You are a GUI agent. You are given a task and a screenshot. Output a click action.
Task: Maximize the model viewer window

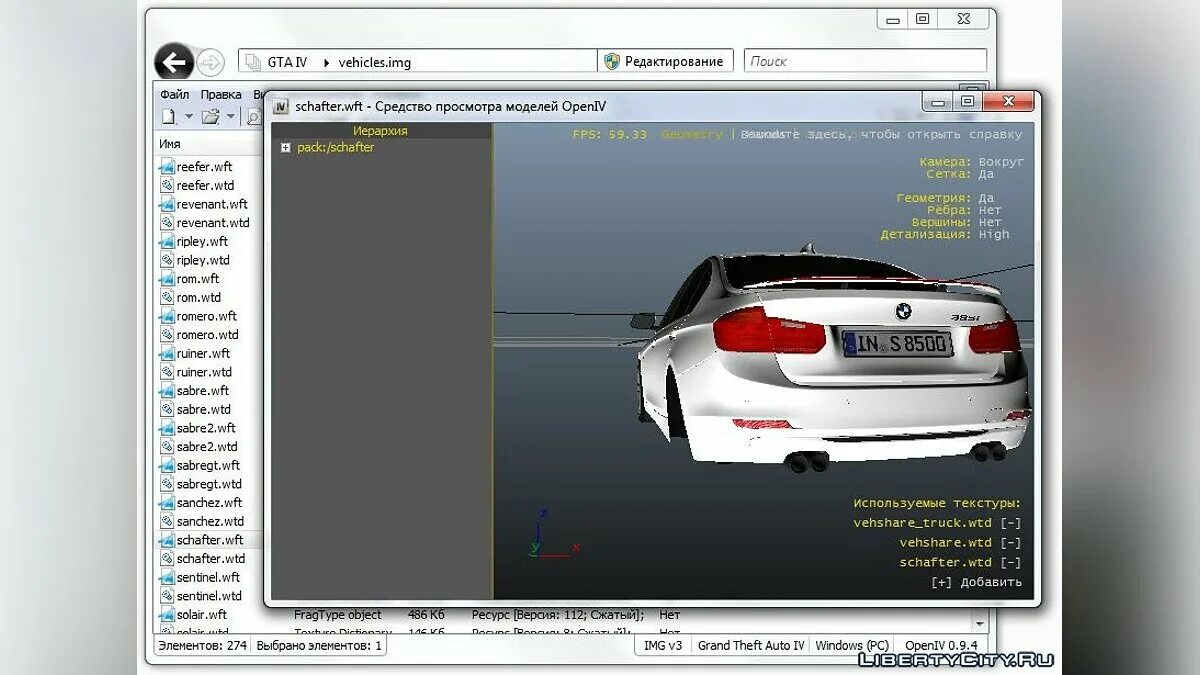click(967, 101)
